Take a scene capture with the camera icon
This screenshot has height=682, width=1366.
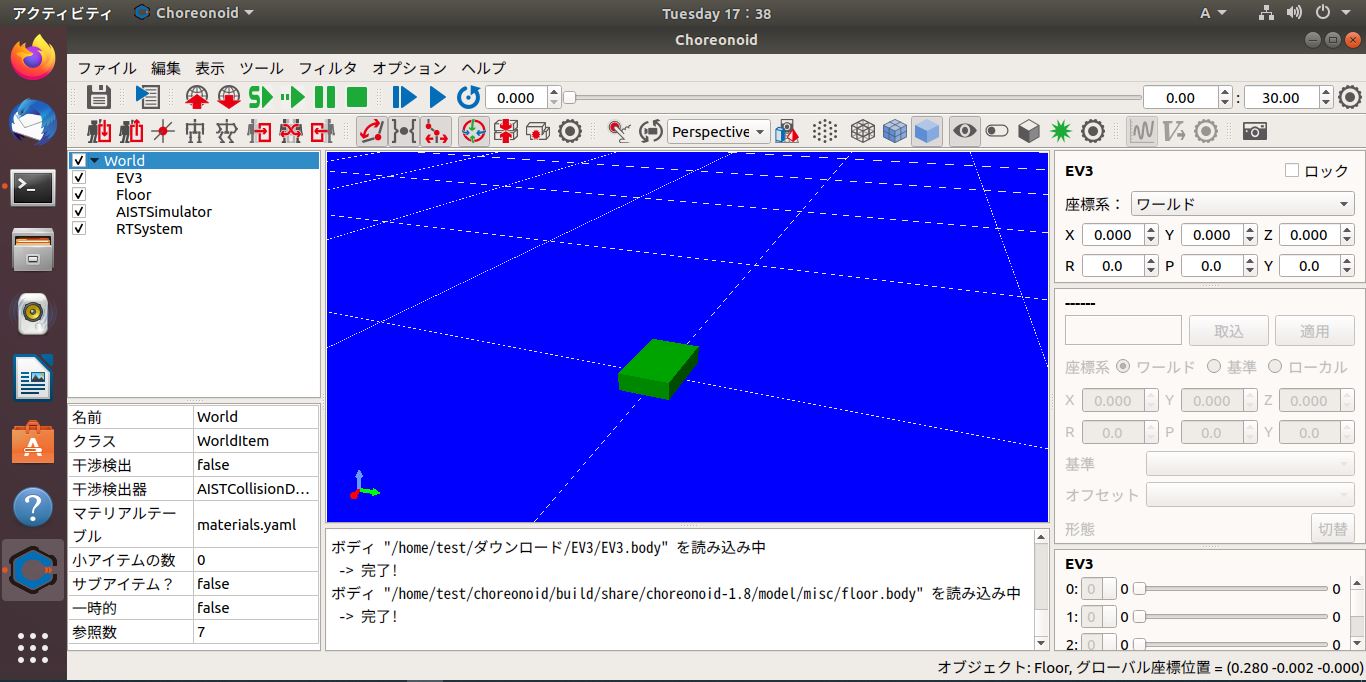(1254, 131)
